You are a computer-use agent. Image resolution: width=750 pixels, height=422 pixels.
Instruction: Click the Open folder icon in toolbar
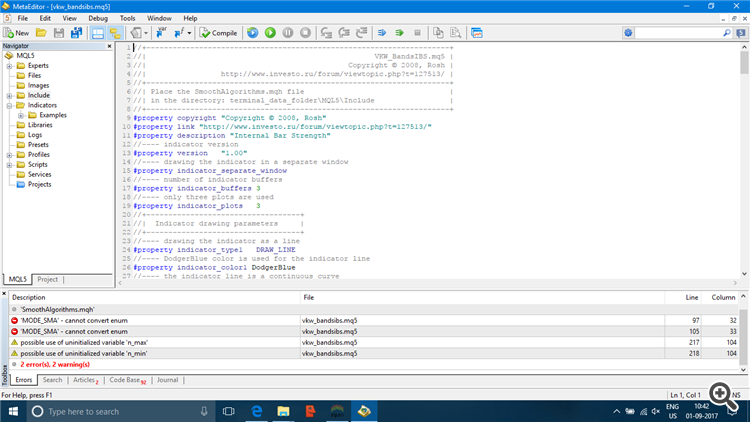[41, 33]
